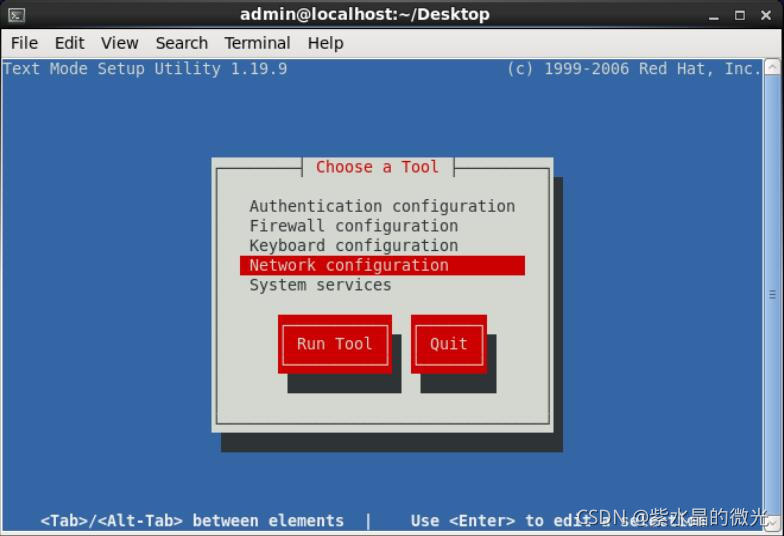The height and width of the screenshot is (536, 784).
Task: Click the Quit button
Action: [x=448, y=344]
